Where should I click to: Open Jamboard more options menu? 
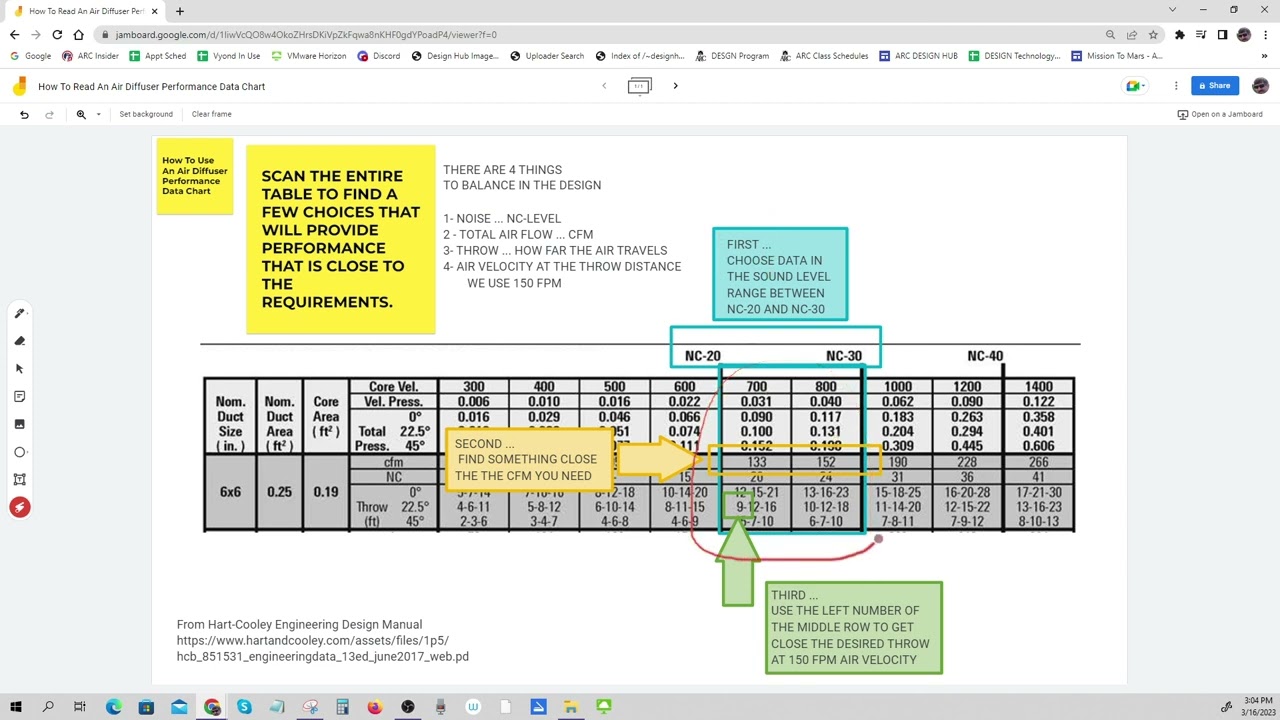coord(1176,86)
